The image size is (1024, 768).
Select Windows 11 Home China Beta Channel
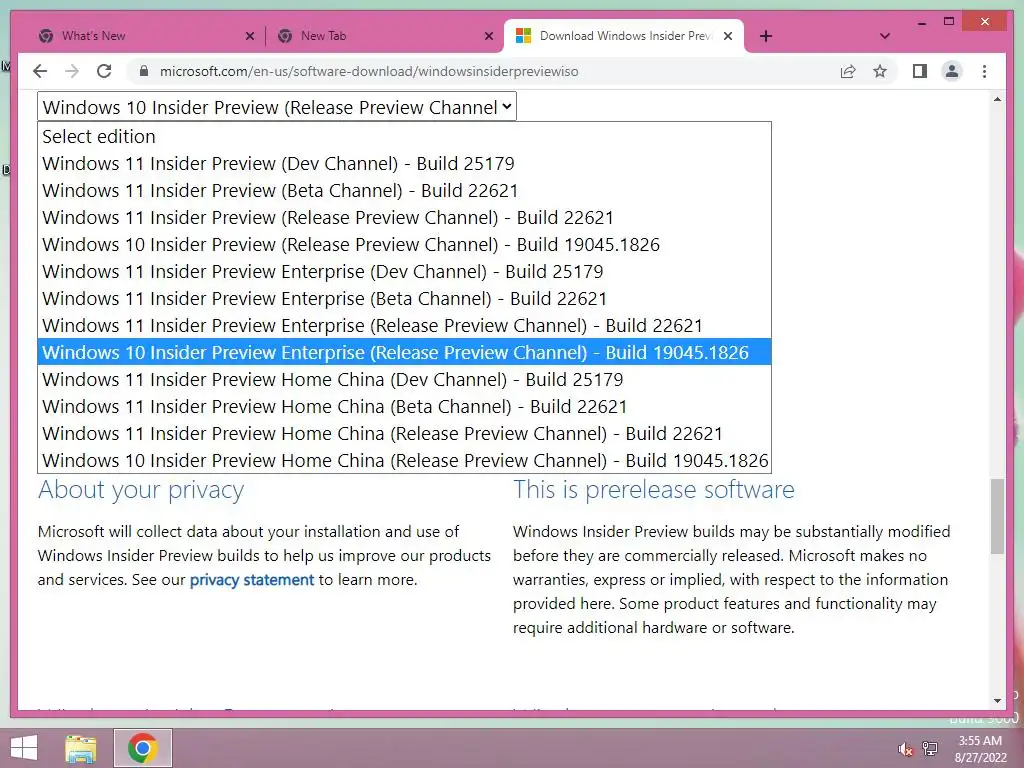tap(404, 406)
